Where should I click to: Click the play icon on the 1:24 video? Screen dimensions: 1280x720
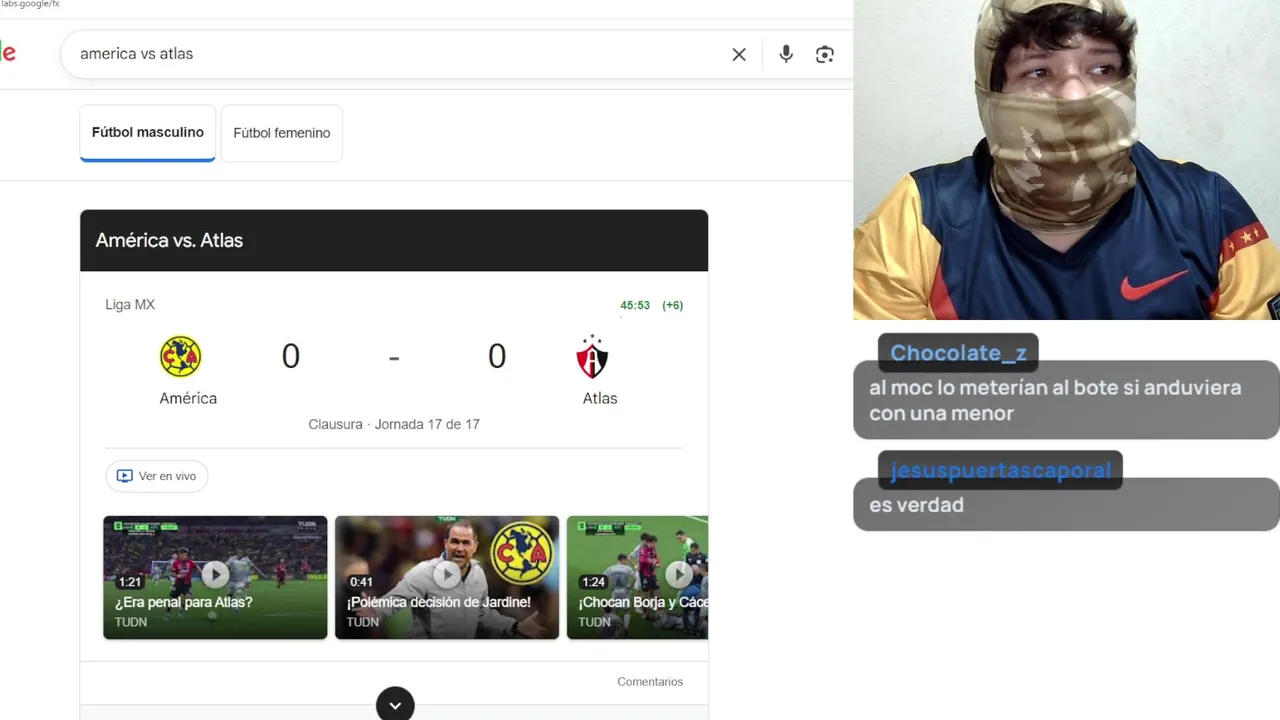[x=679, y=574]
